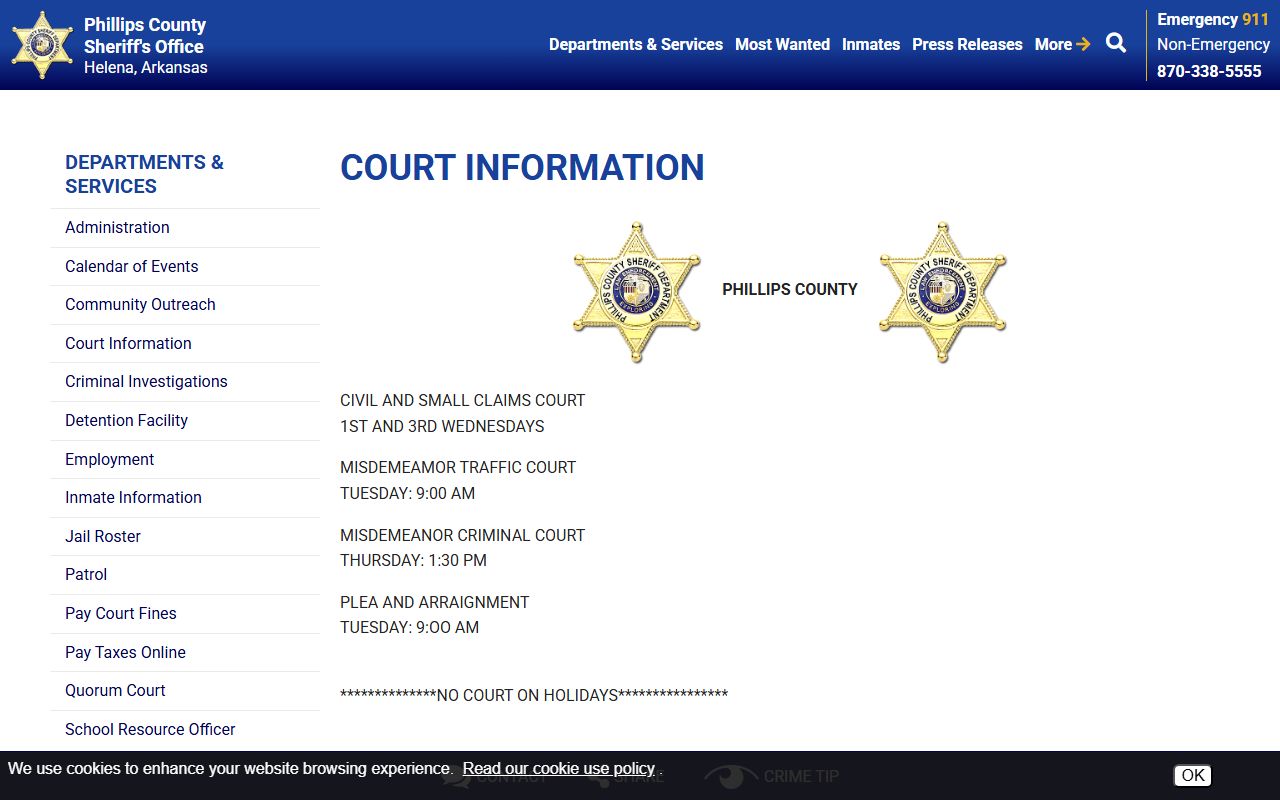Open the Quorum Court page
The height and width of the screenshot is (800, 1280).
coord(185,691)
